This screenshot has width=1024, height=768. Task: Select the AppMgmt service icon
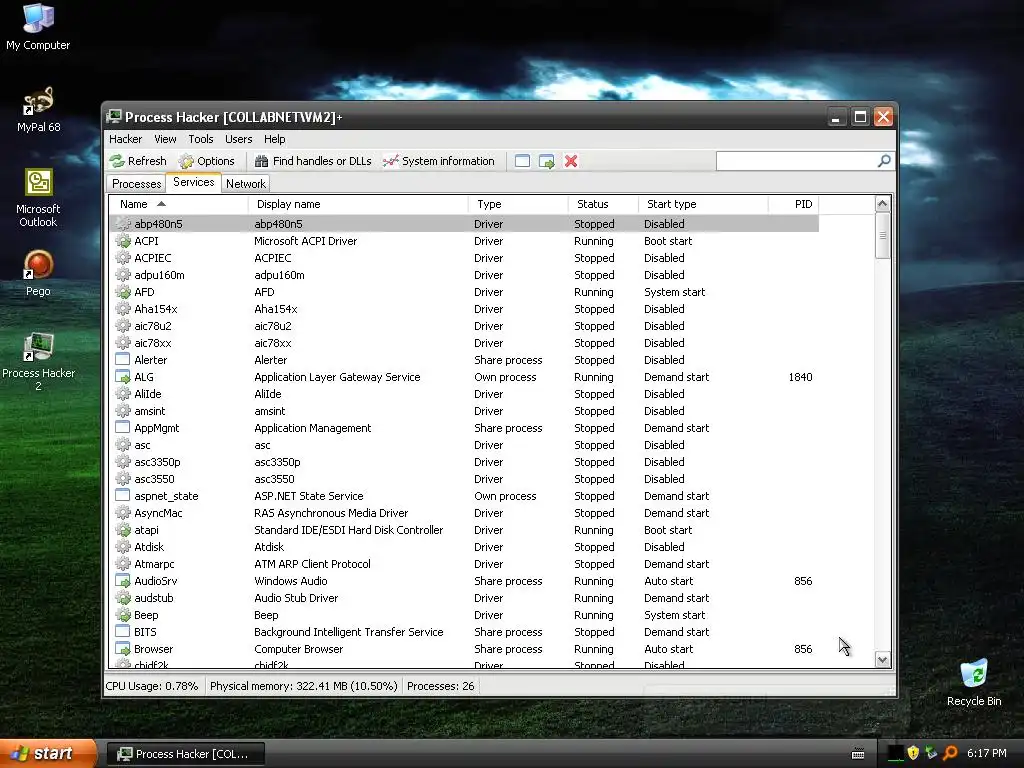[123, 428]
